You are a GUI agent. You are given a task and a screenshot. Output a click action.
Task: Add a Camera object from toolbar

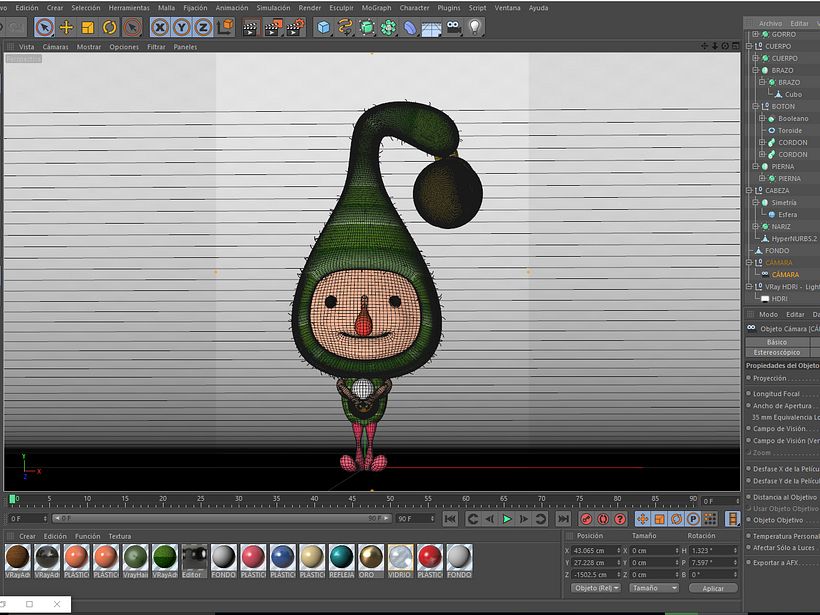pos(453,27)
